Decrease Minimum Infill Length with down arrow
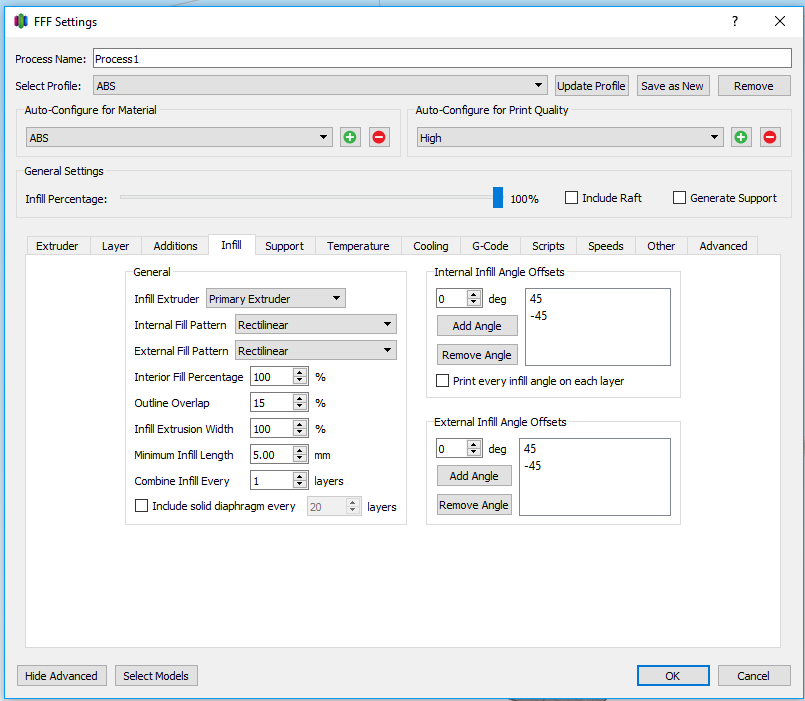This screenshot has height=701, width=805. [x=300, y=460]
